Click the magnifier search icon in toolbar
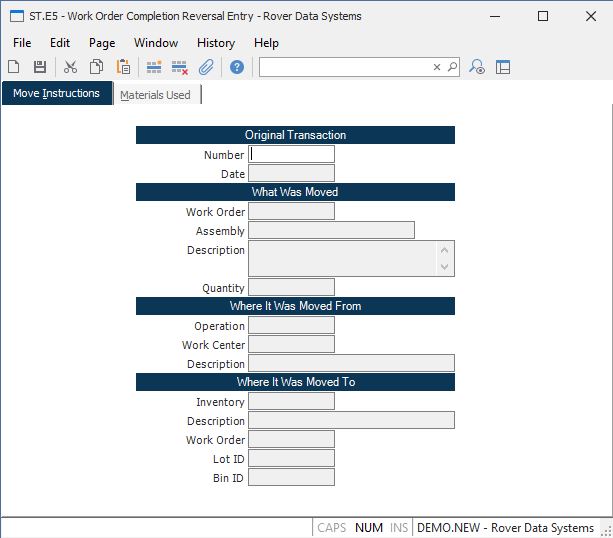This screenshot has height=538, width=613. (x=452, y=67)
